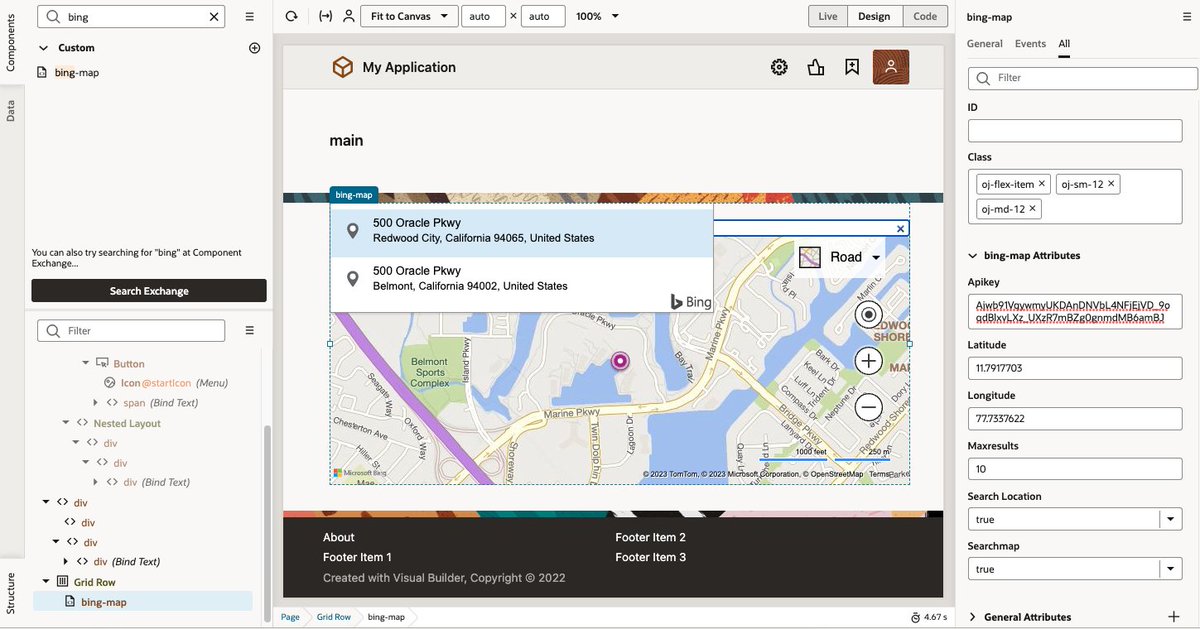The height and width of the screenshot is (629, 1200).
Task: Click the bookmark icon in the app header
Action: 852,66
